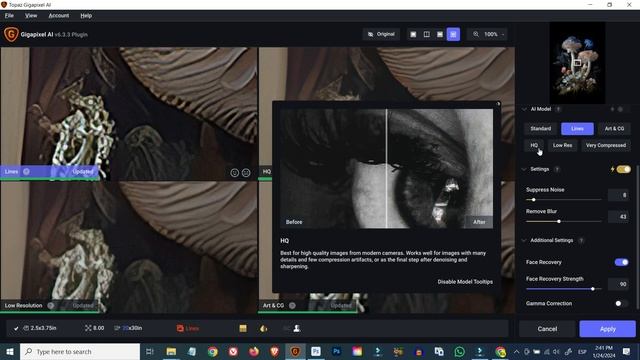Select the Standard AI model

tap(540, 129)
